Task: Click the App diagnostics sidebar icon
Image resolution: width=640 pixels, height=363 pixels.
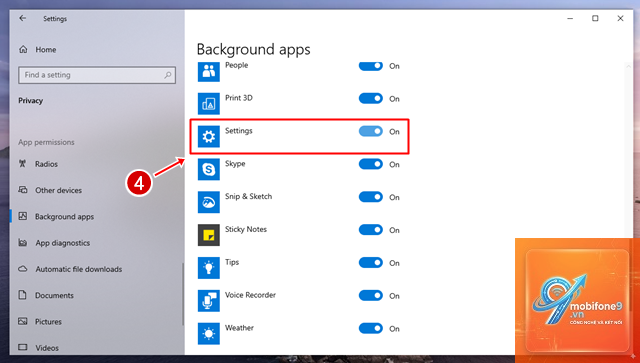Action: click(x=23, y=243)
